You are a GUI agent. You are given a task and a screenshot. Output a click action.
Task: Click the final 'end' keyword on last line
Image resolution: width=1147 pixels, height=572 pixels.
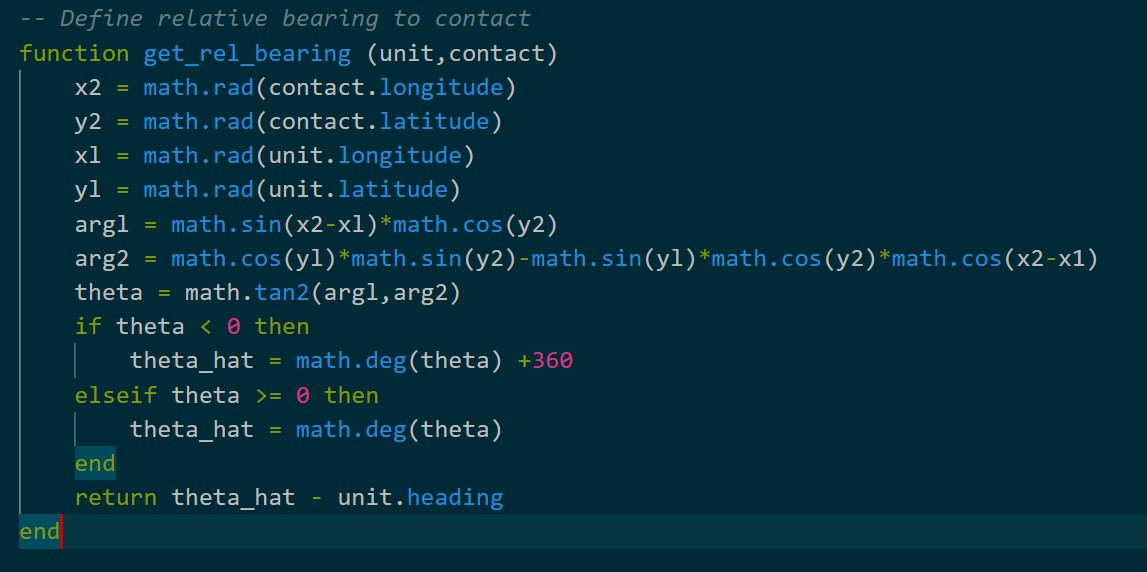(x=39, y=532)
